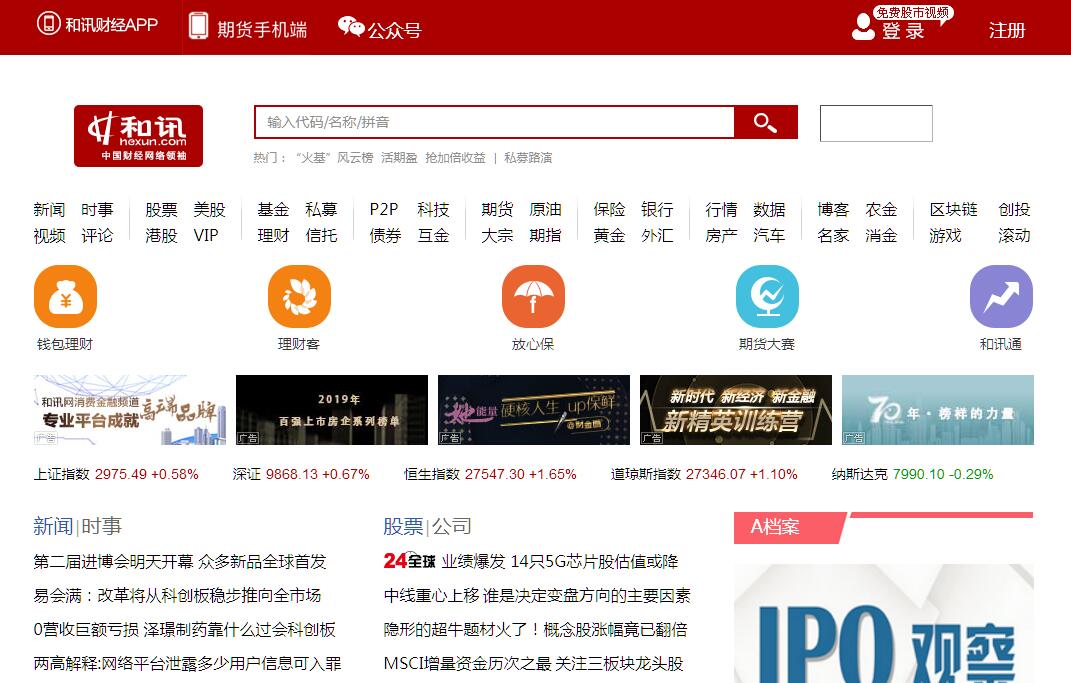This screenshot has width=1071, height=683.
Task: Click the 钱包理财 money bag icon
Action: [65, 297]
